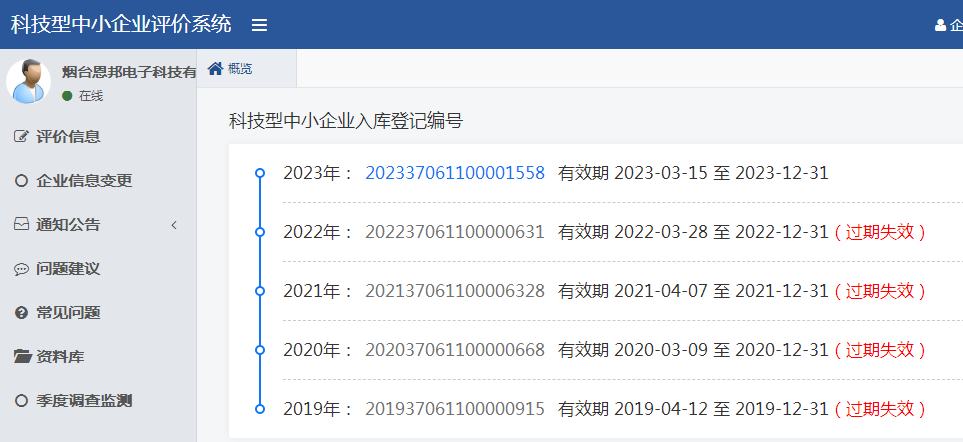
Task: Toggle the hamburger sidebar menu
Action: click(259, 25)
